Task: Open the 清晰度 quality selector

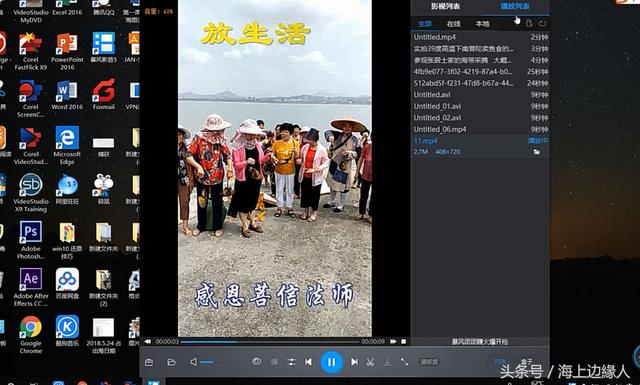Action: [429, 362]
